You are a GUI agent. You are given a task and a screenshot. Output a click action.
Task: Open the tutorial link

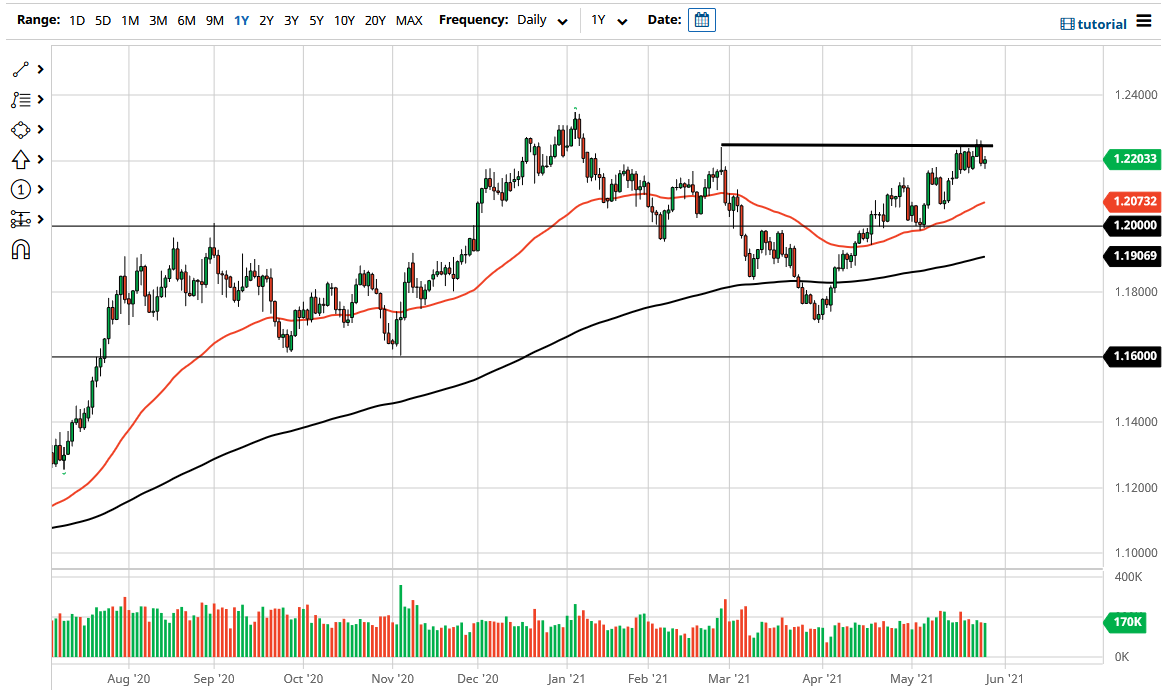[1099, 23]
